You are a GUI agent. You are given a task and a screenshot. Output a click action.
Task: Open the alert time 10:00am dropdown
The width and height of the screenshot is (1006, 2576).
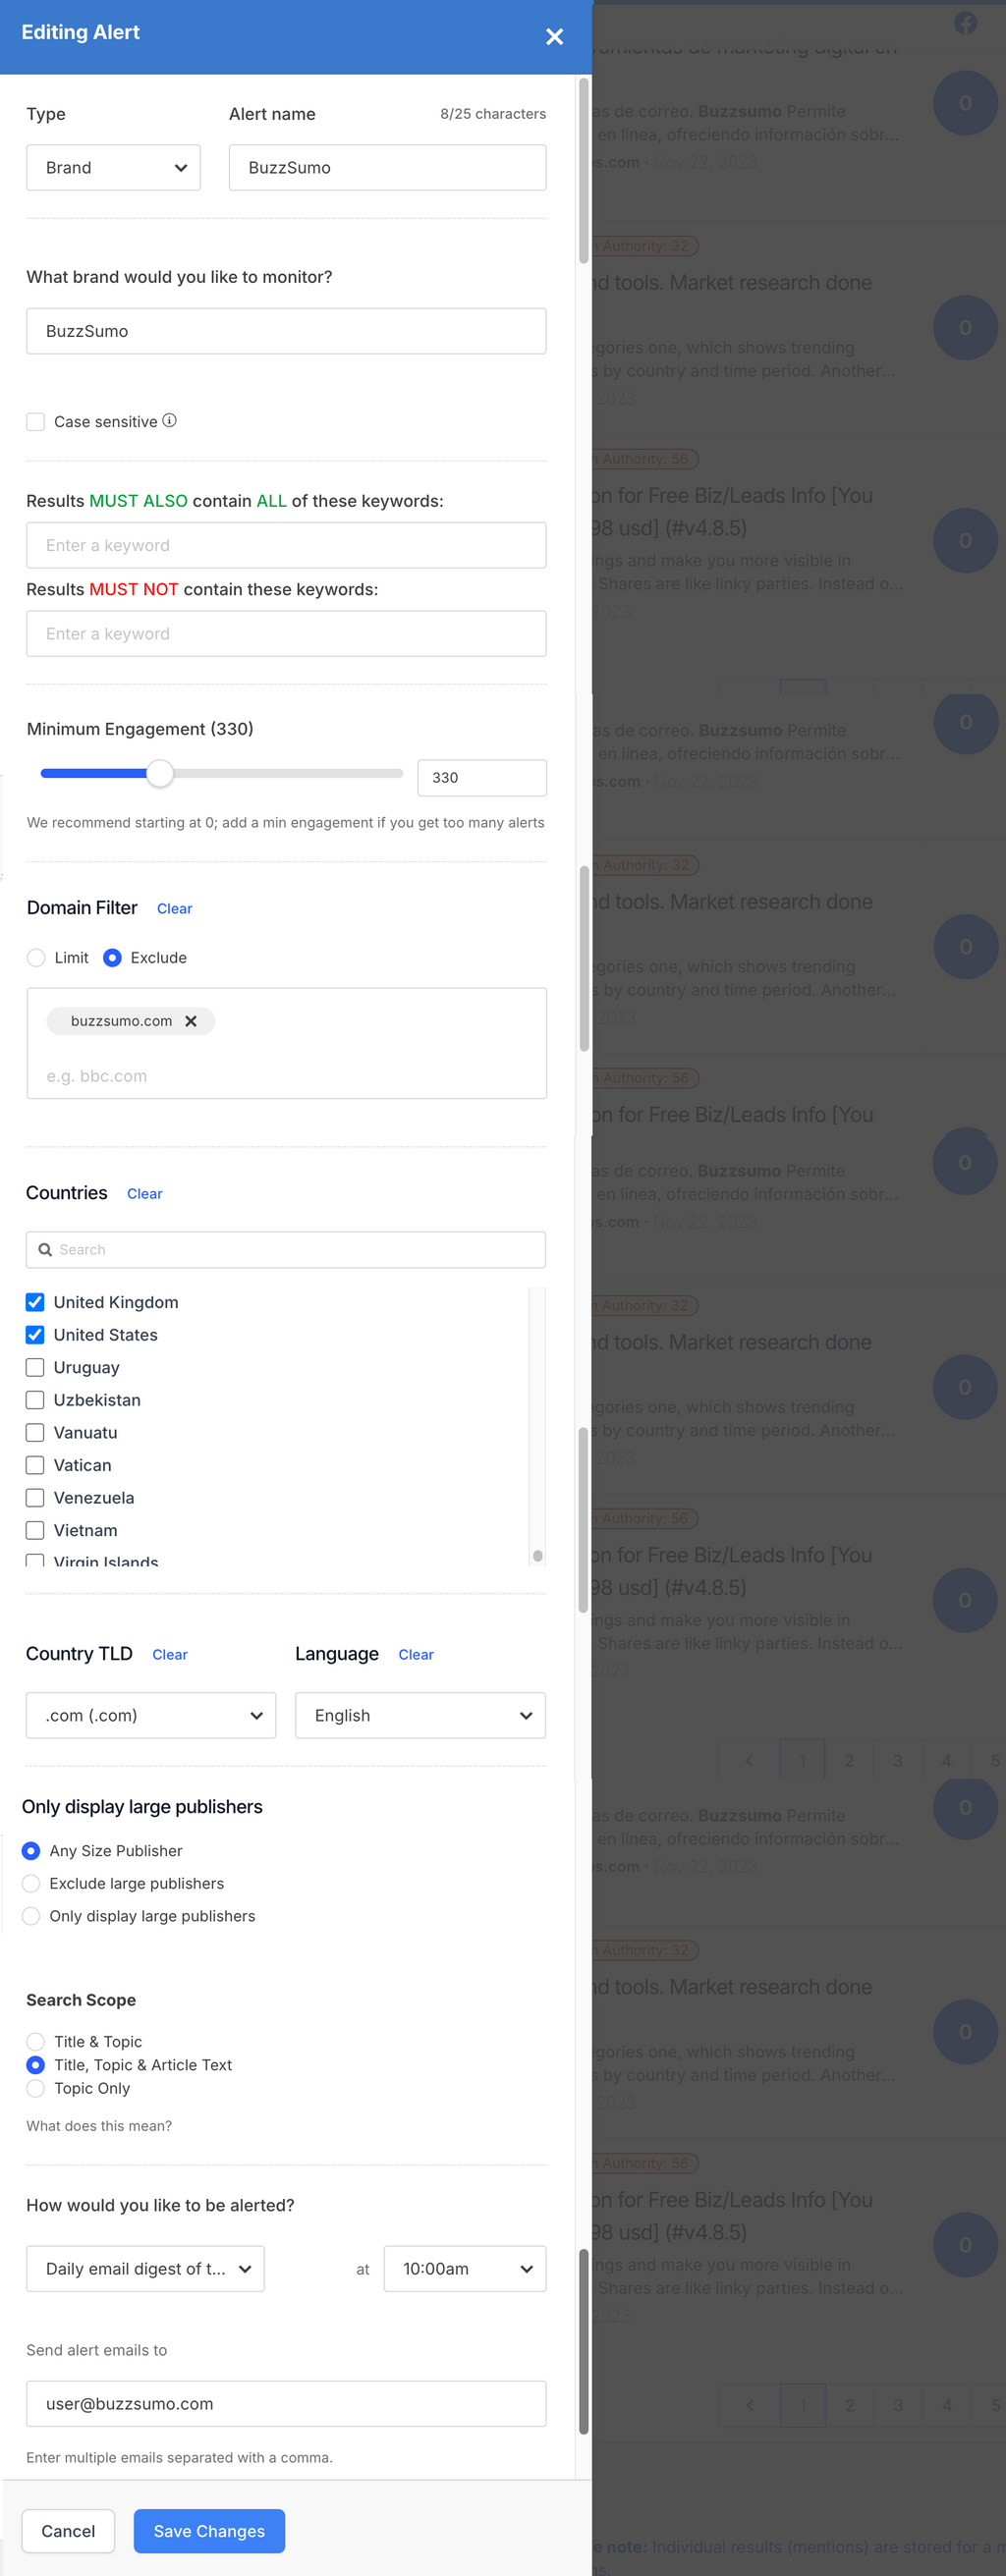[465, 2269]
